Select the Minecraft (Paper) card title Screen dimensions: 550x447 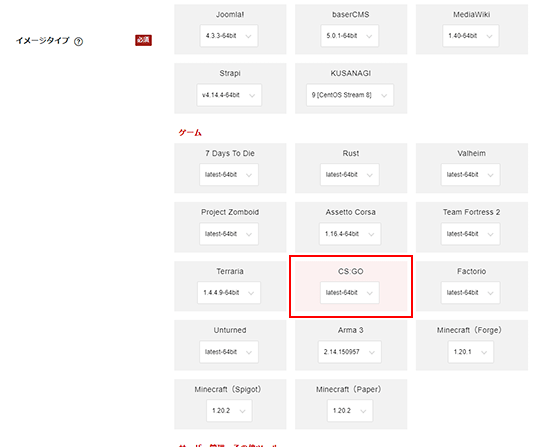coord(349,389)
